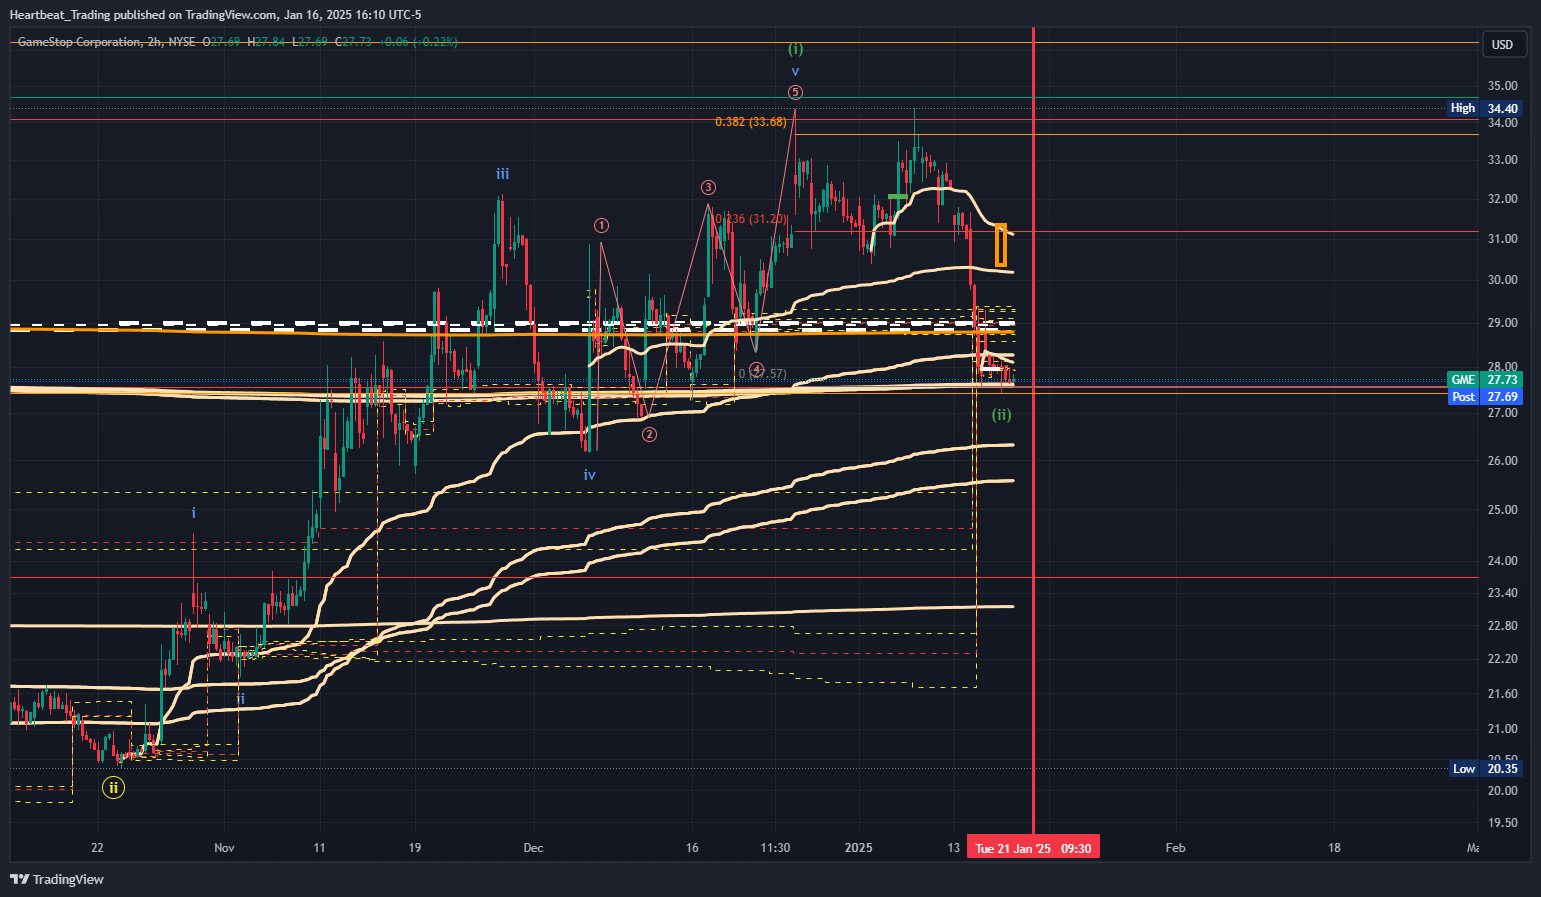Click the 30.00 price axis label

(1502, 280)
